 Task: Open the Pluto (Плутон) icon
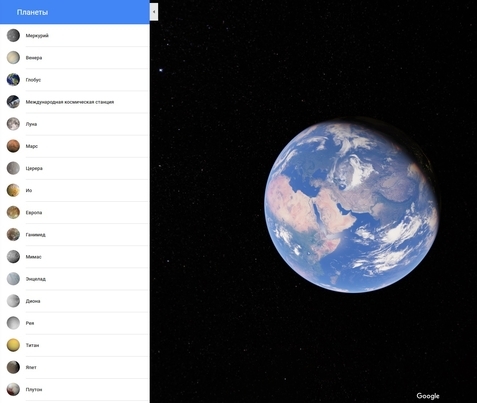pos(13,389)
